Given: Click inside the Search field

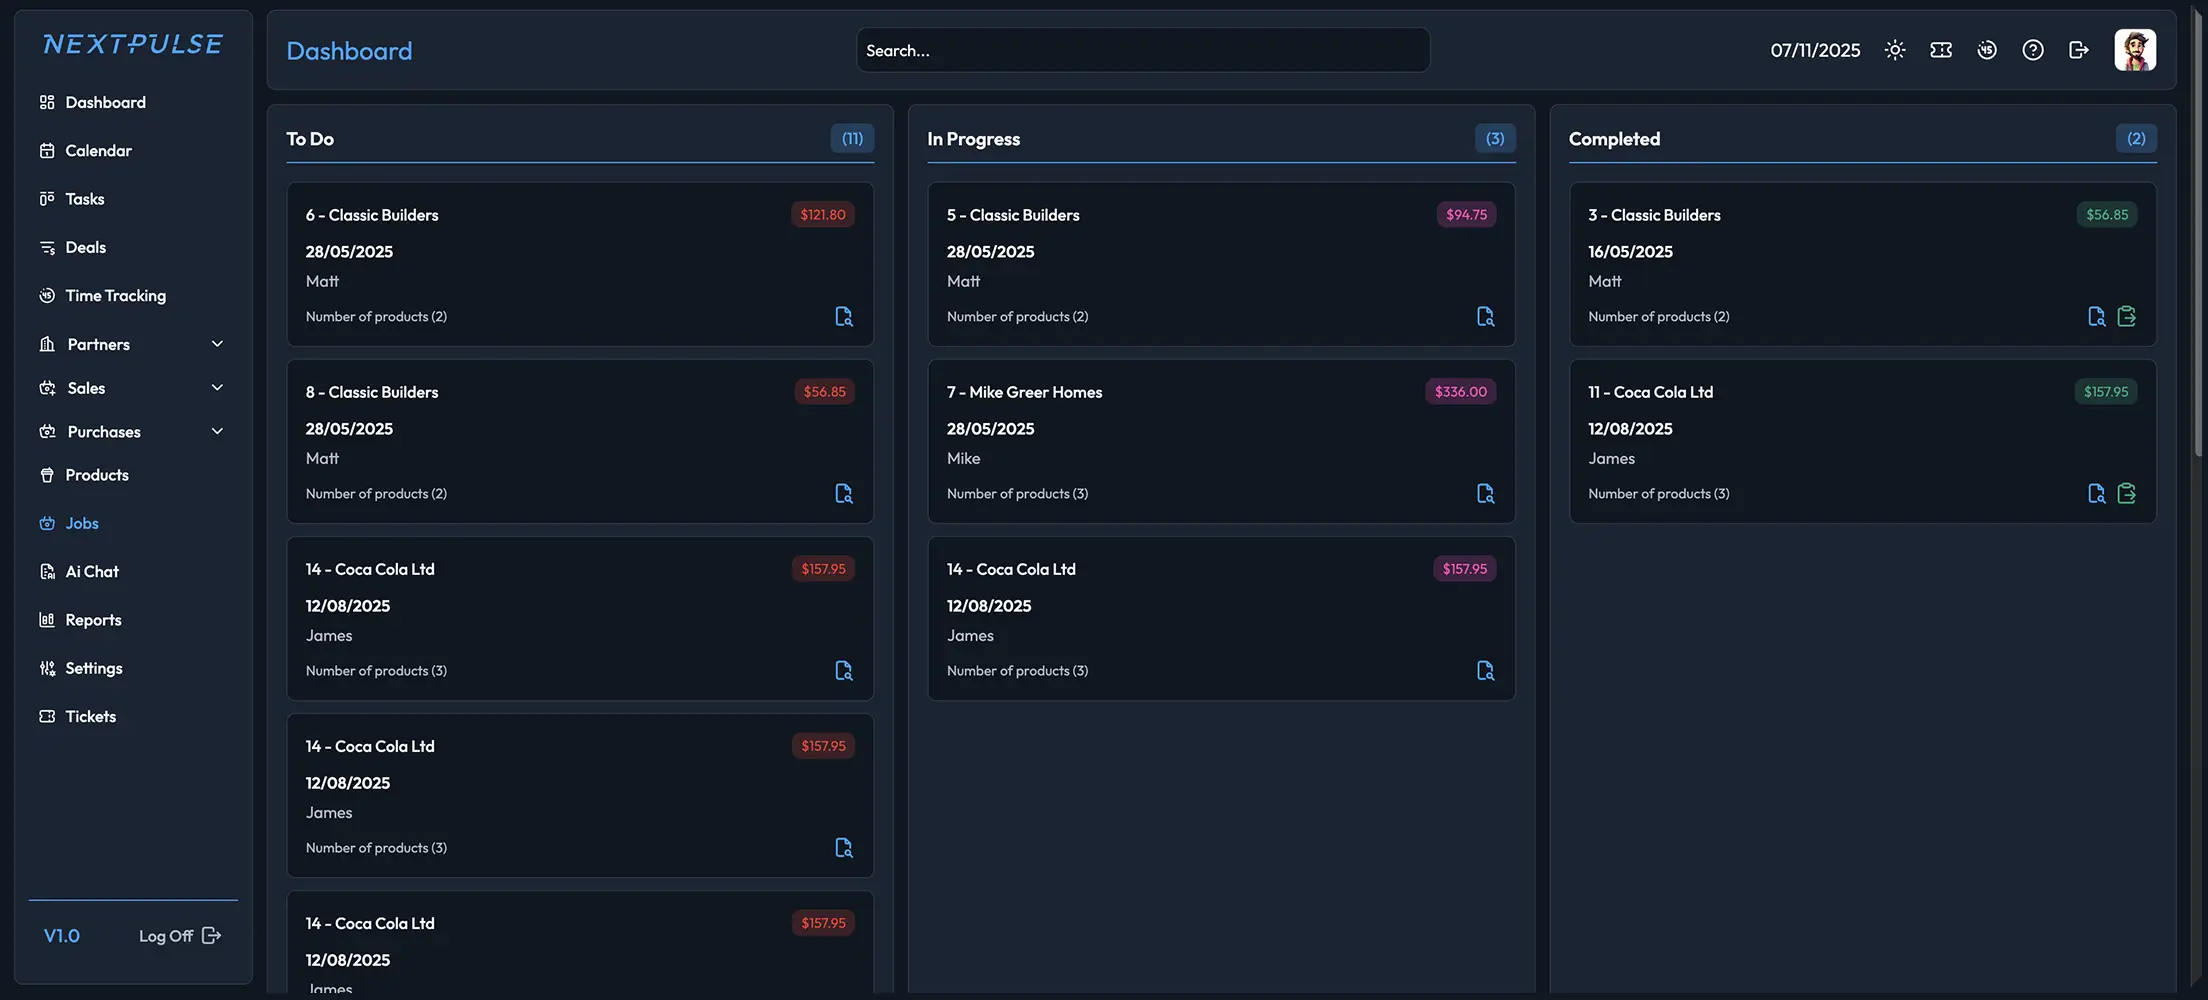Looking at the screenshot, I should point(1142,49).
